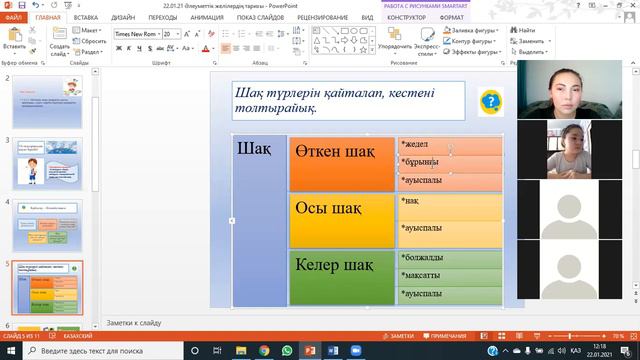Screen dimensions: 640x360
Task: Select the right arrow shape in gallery
Action: tap(344, 40)
